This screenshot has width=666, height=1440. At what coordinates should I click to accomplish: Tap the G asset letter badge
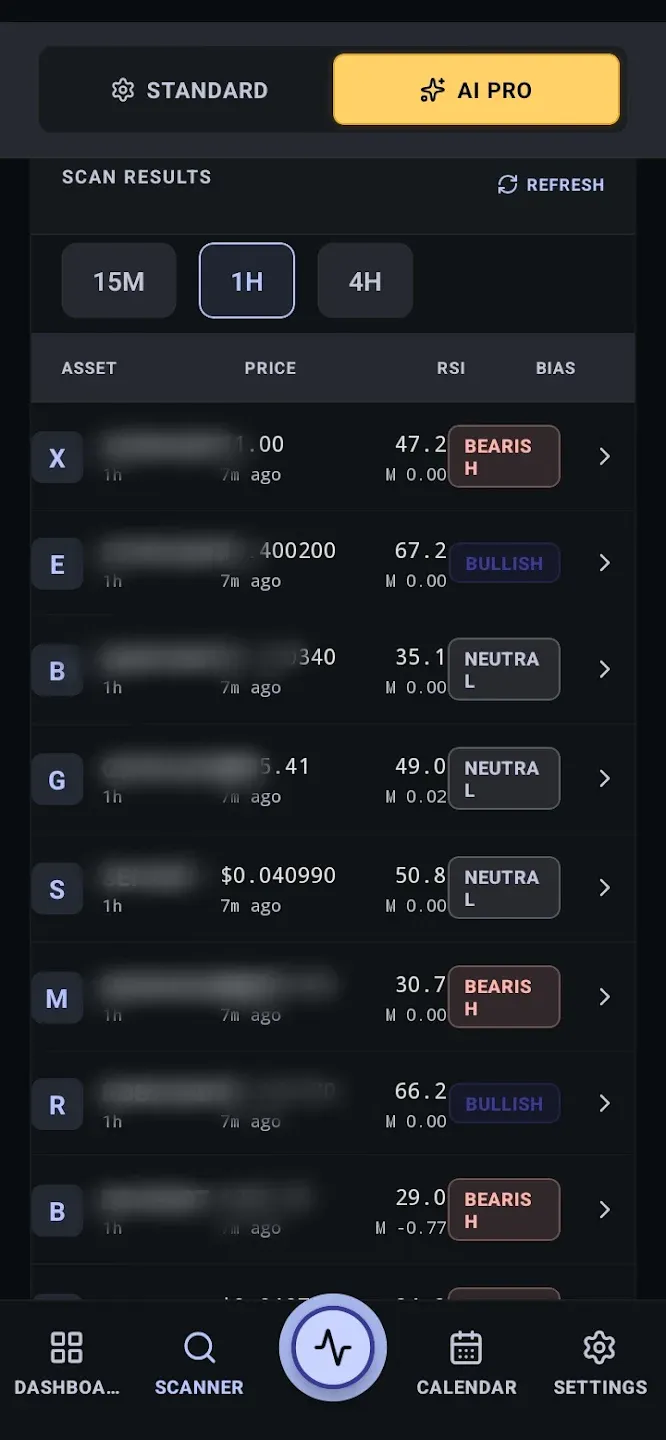pyautogui.click(x=57, y=780)
